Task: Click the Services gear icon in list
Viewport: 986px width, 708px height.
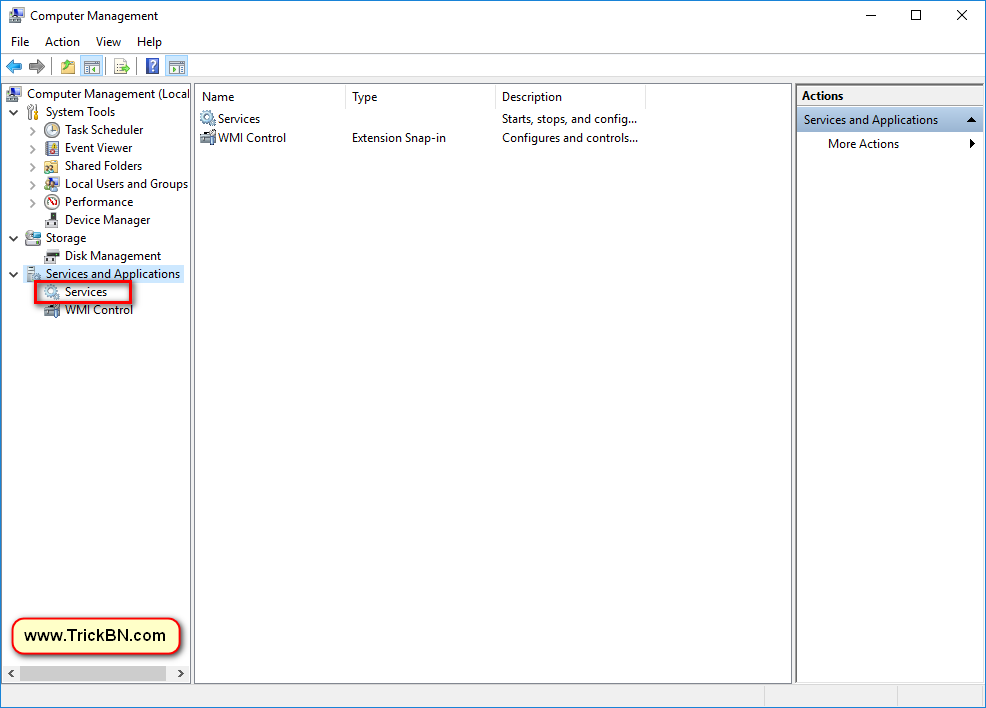Action: 208,118
